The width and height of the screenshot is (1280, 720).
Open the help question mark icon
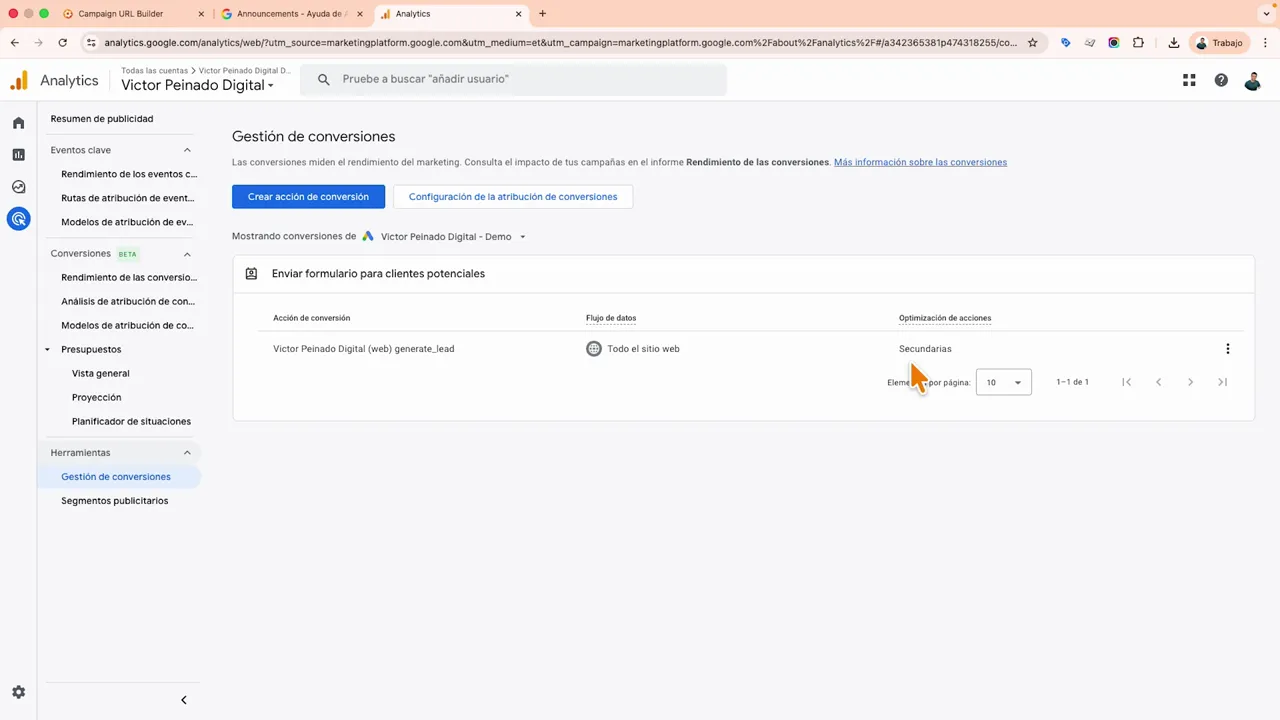[1221, 80]
